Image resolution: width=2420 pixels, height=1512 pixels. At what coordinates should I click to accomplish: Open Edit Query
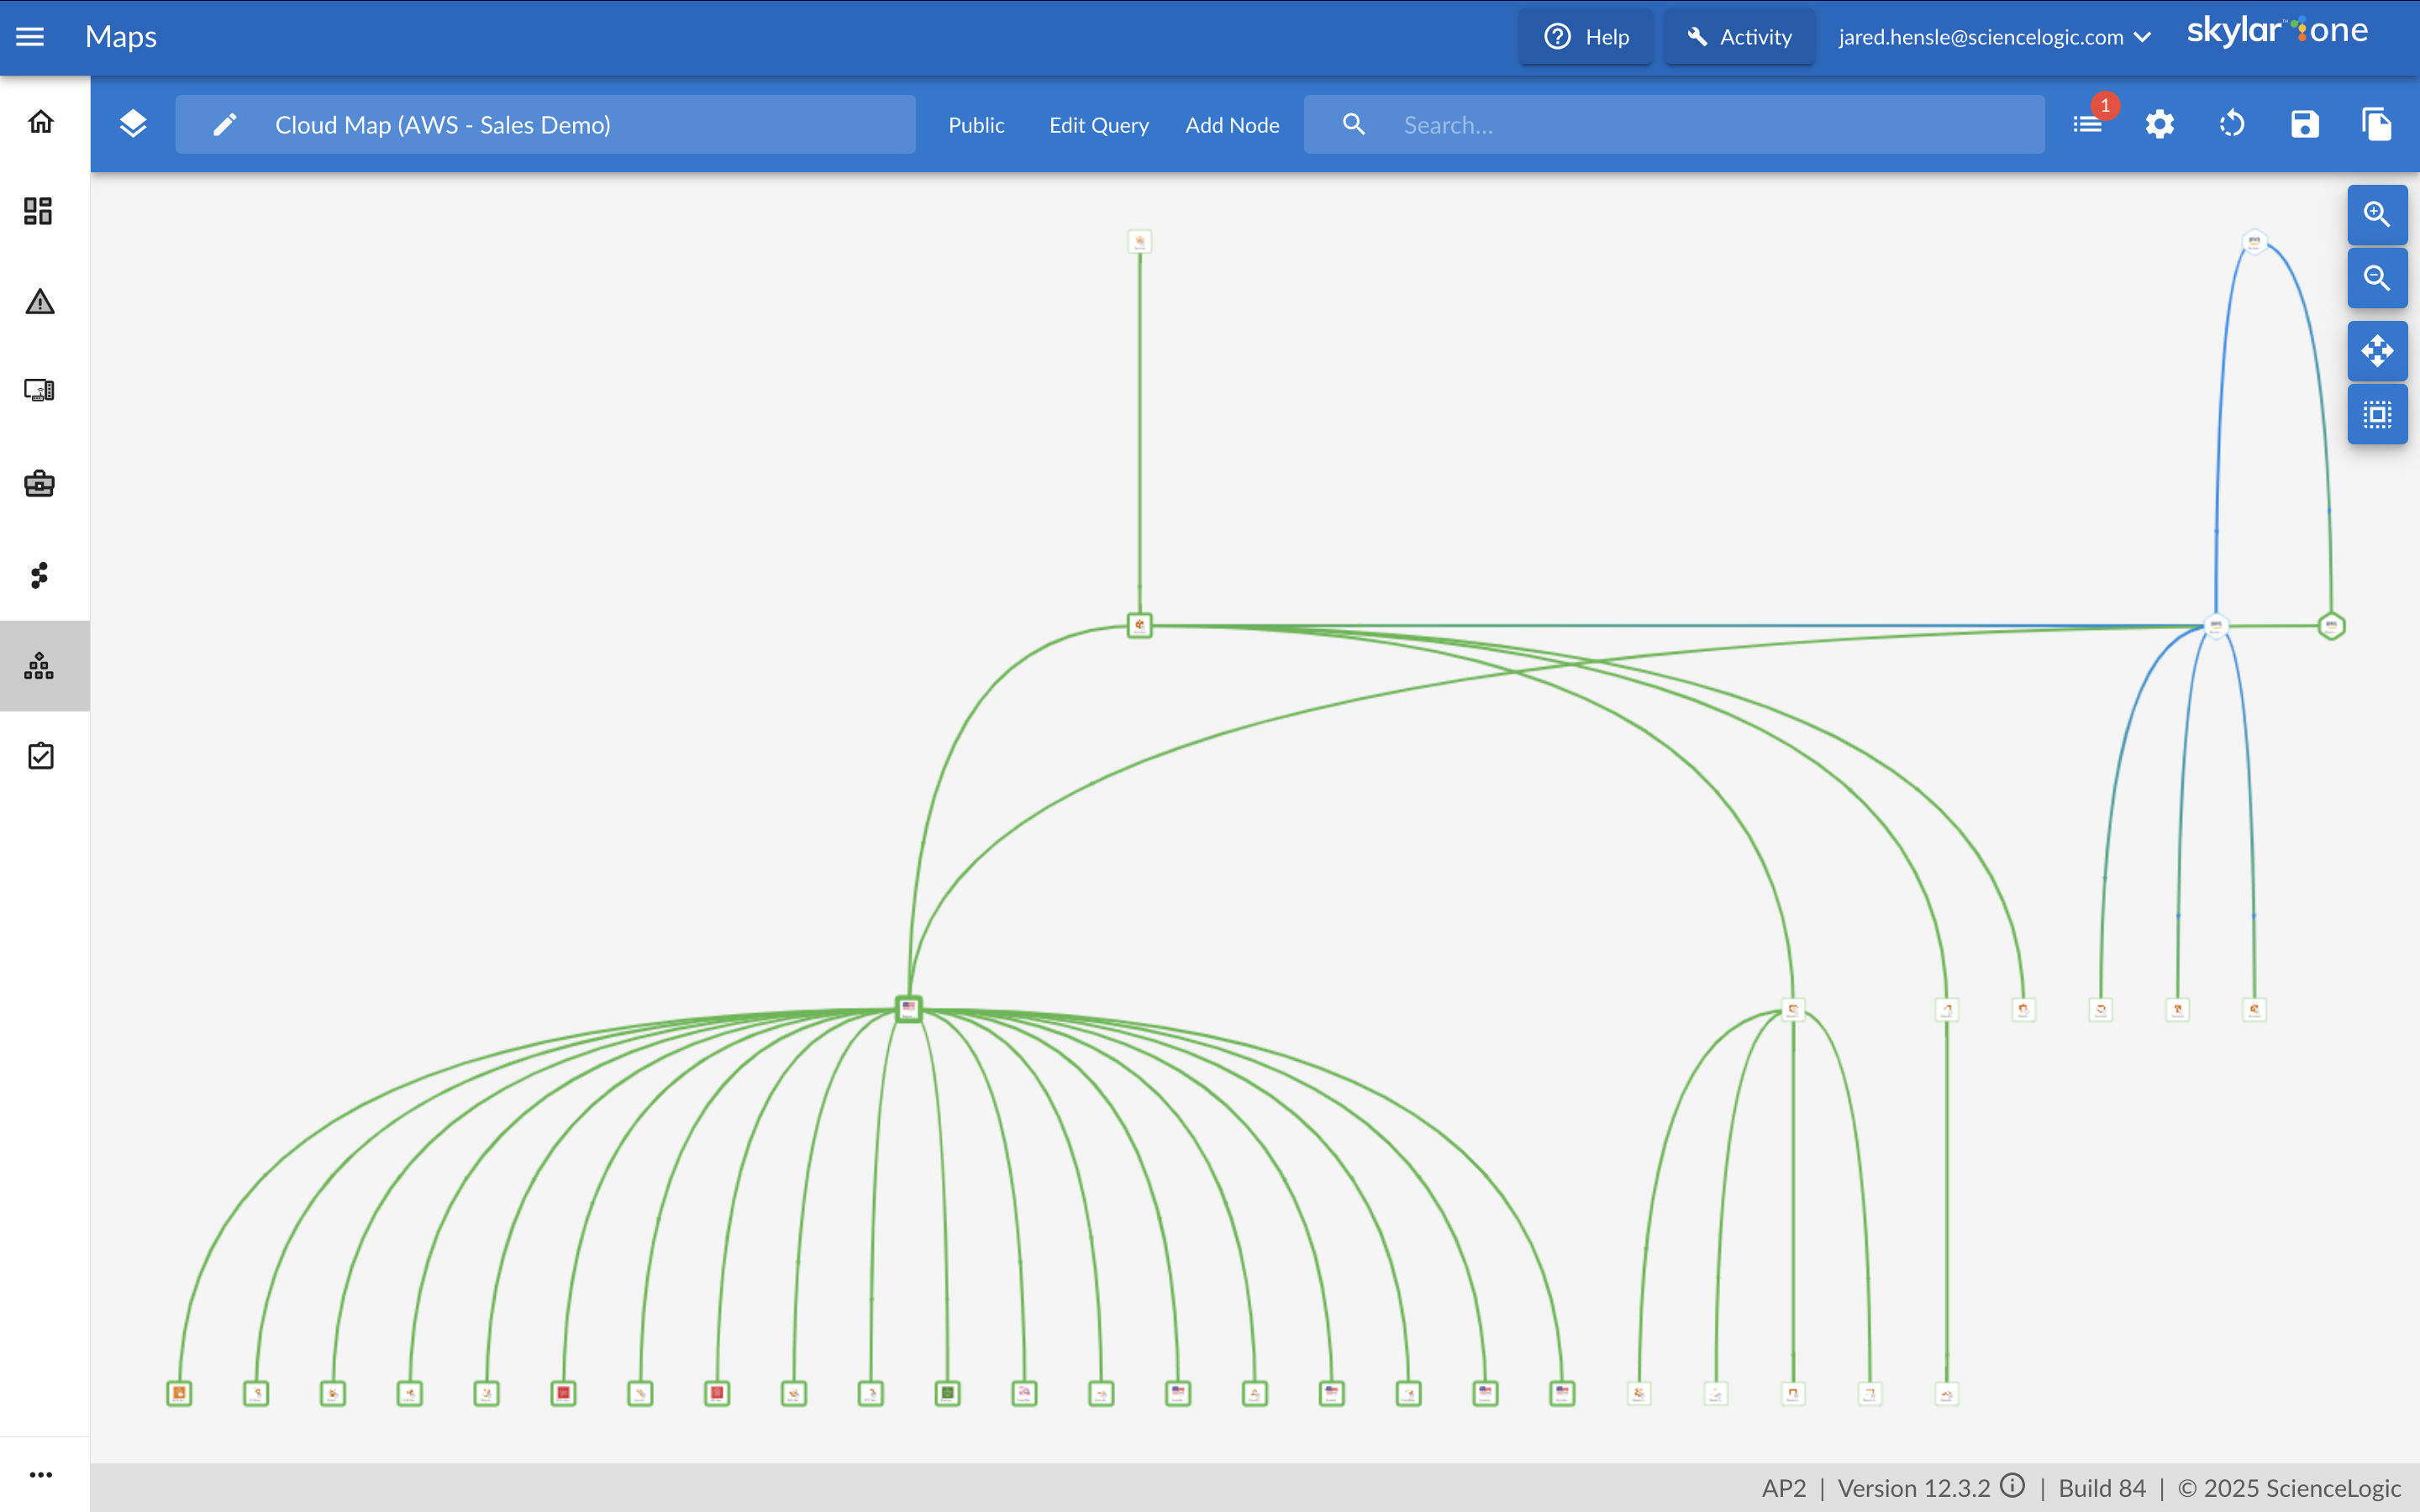click(x=1099, y=125)
